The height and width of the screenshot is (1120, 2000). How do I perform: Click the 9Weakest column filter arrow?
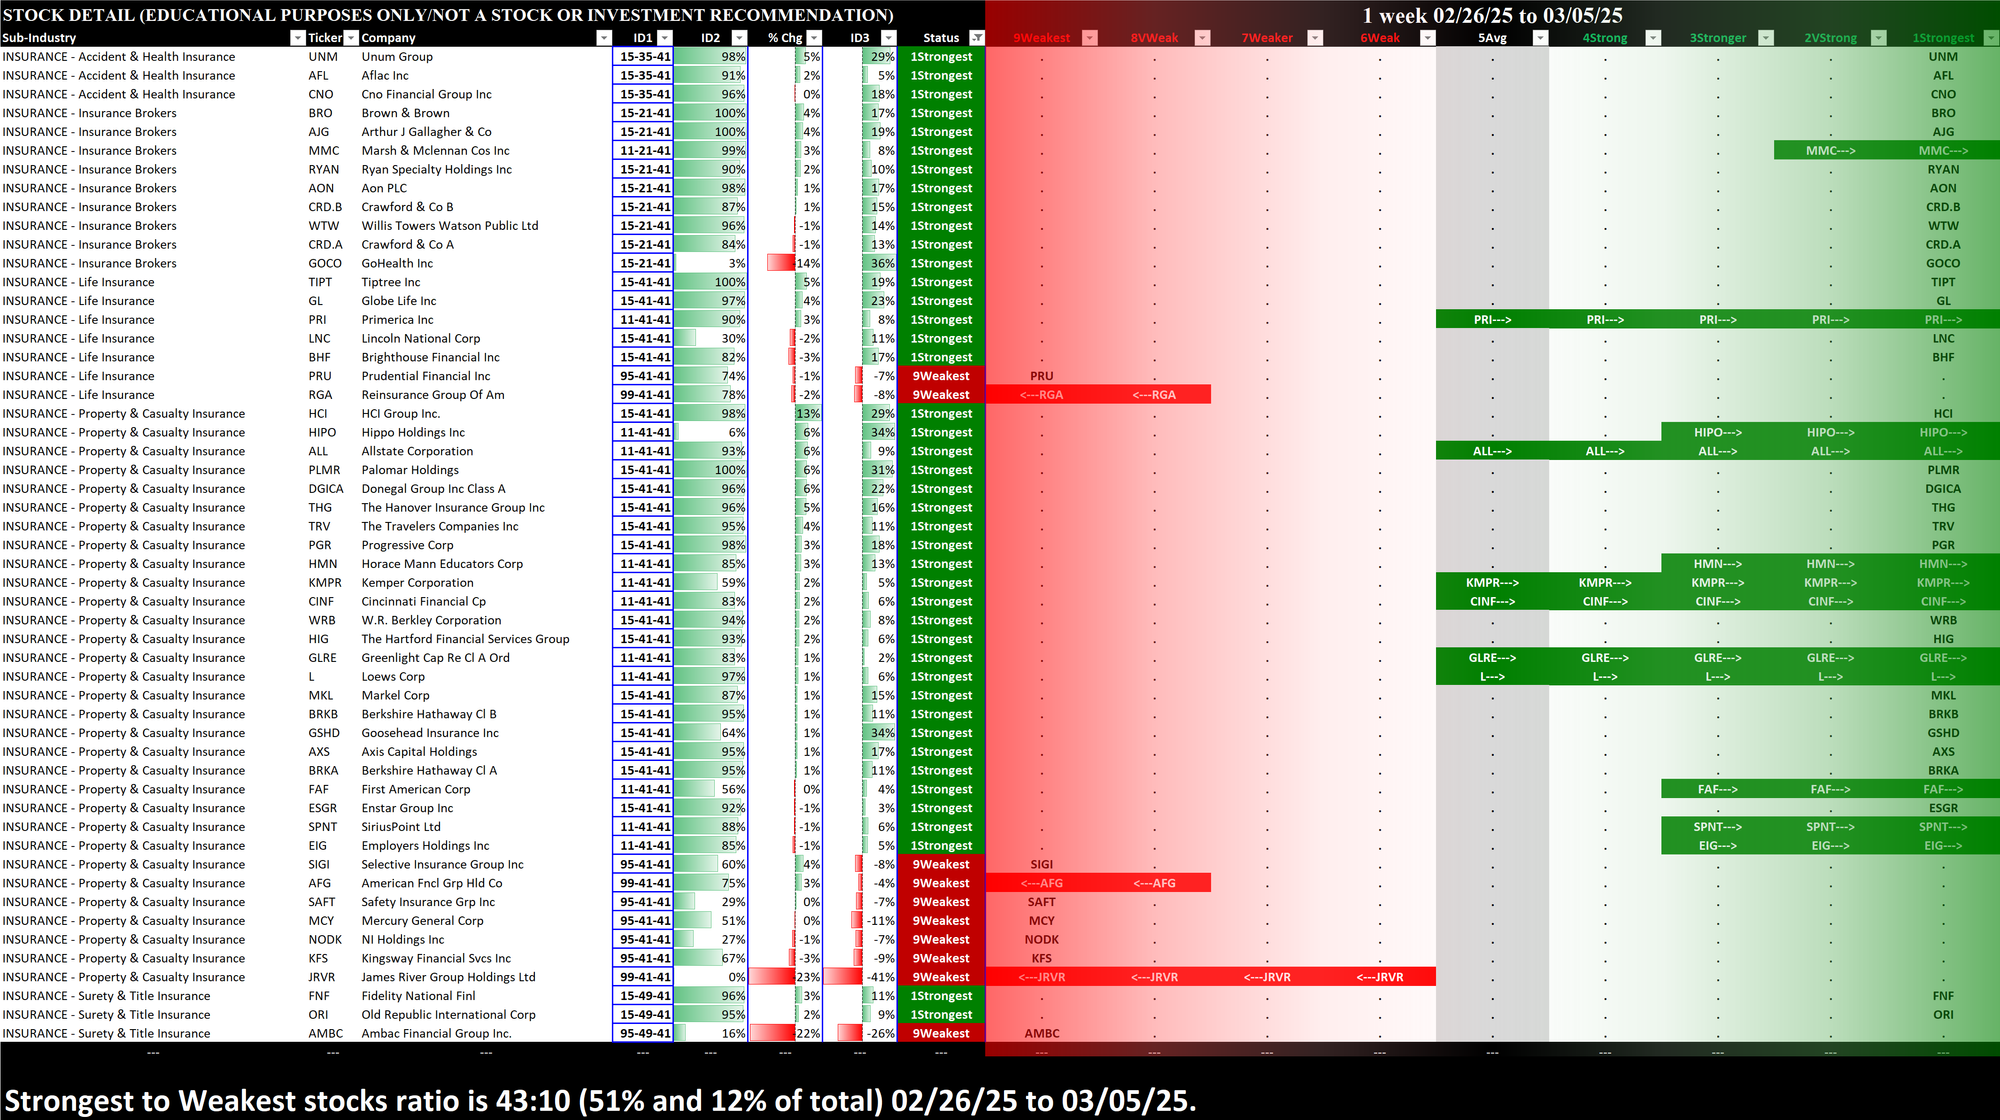tap(1090, 38)
